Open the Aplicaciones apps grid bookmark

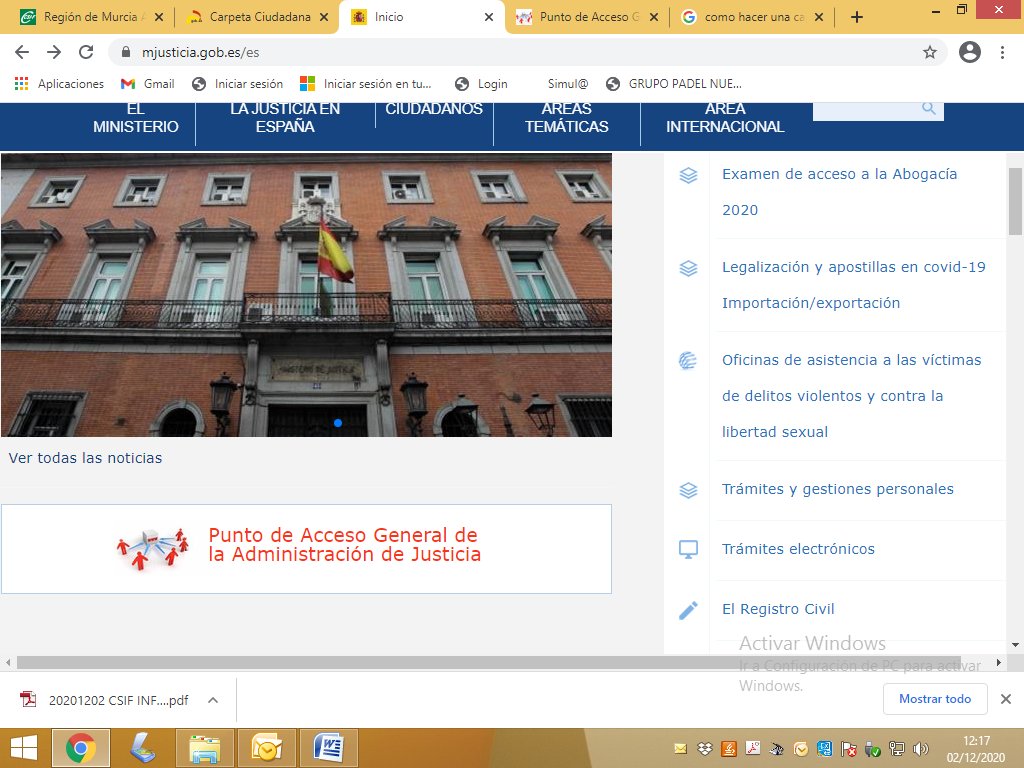(x=59, y=84)
